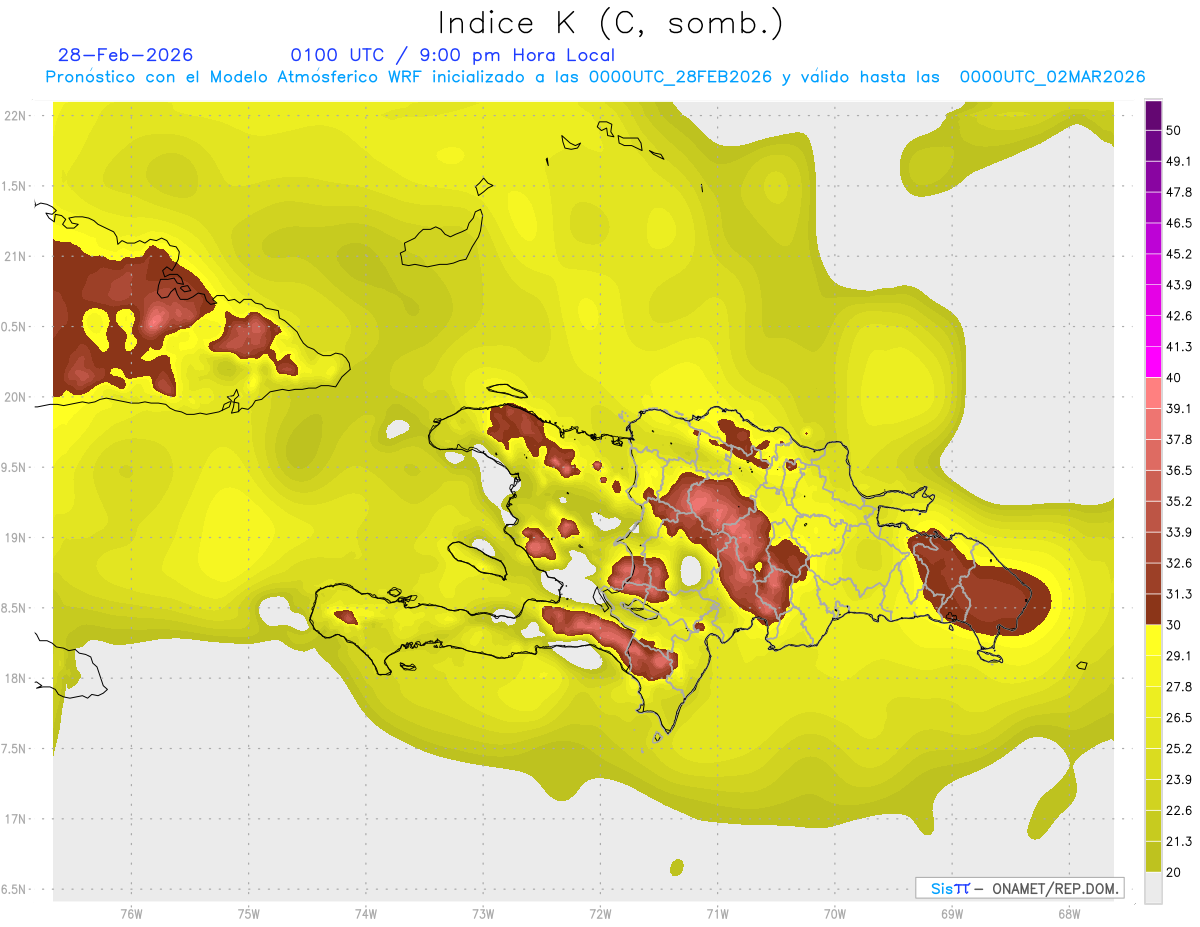Click the longitude label '71W'

pyautogui.click(x=717, y=914)
